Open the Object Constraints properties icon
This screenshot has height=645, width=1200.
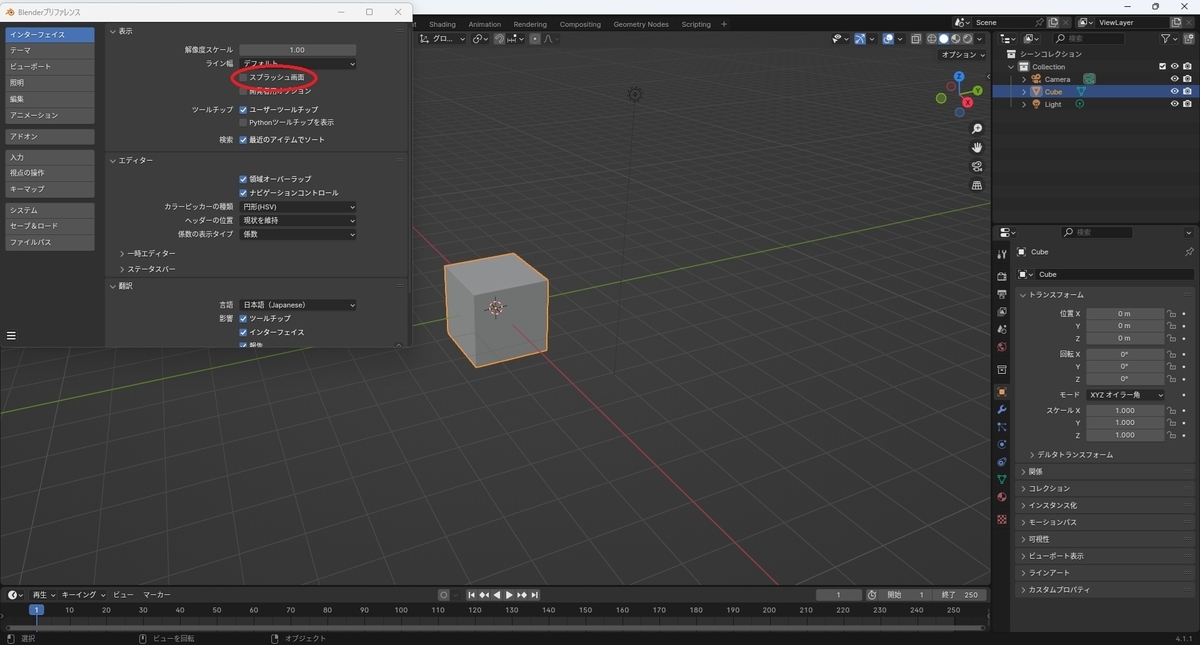(x=1002, y=462)
